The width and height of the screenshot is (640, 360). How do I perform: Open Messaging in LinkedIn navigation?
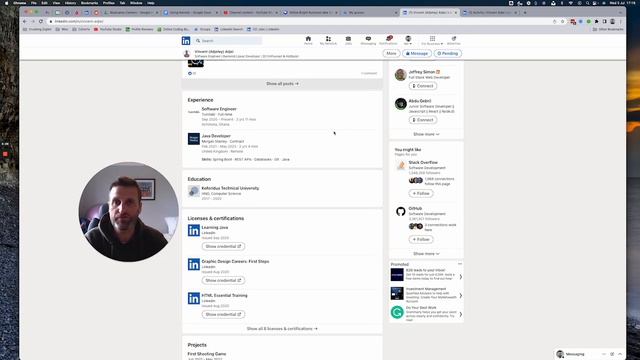(368, 40)
